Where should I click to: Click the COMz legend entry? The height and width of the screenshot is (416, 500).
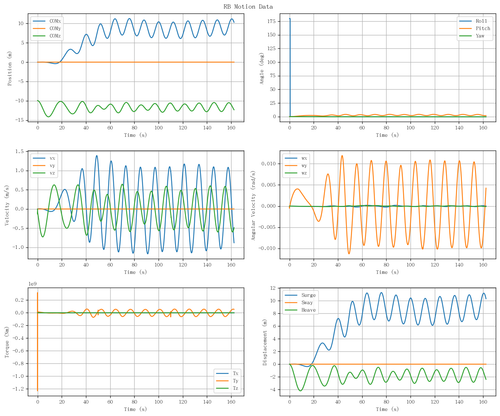tap(47, 36)
